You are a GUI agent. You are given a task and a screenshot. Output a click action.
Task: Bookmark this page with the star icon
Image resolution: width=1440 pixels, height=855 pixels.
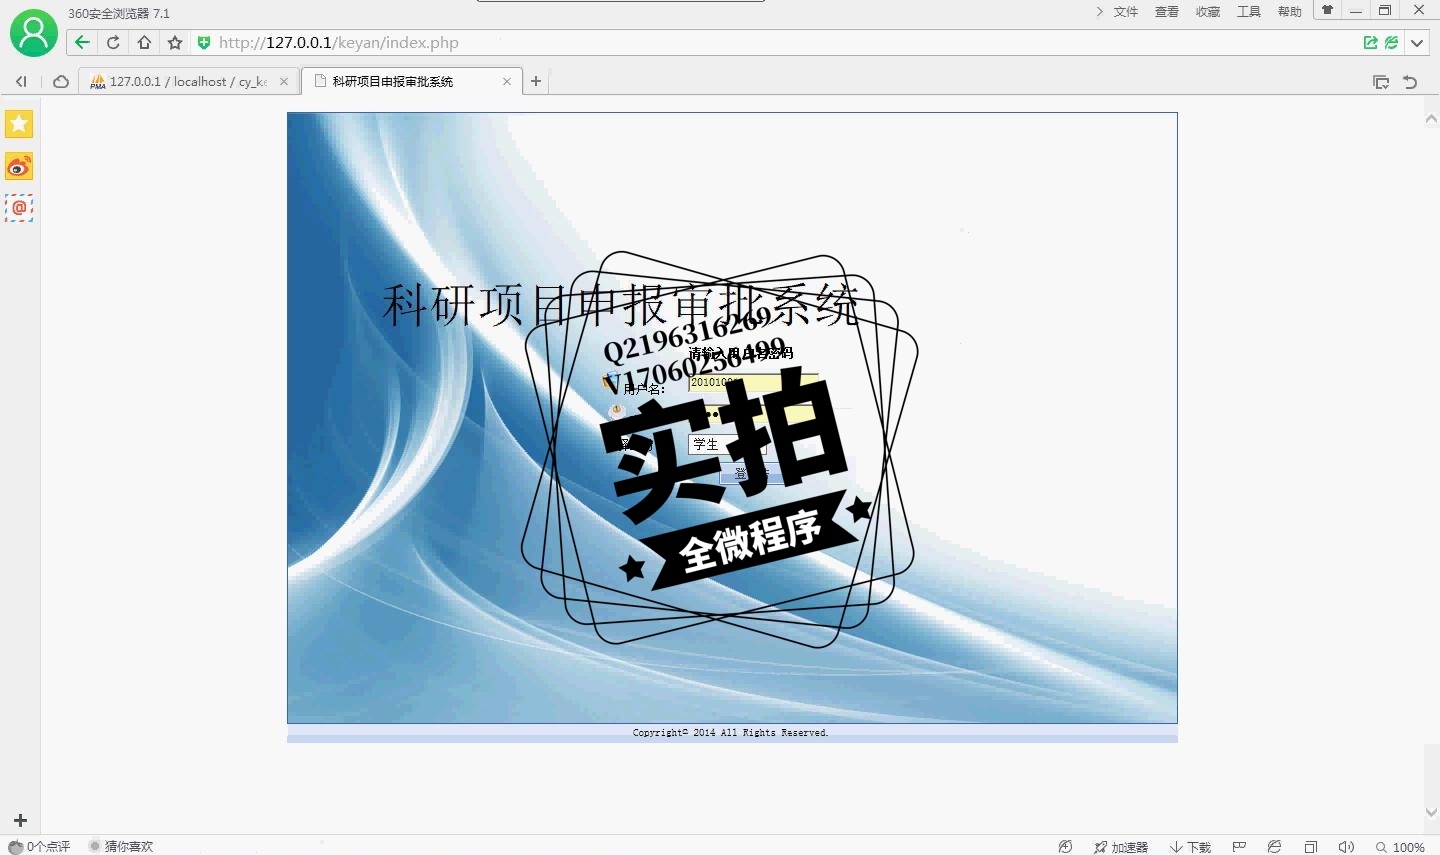pyautogui.click(x=175, y=42)
